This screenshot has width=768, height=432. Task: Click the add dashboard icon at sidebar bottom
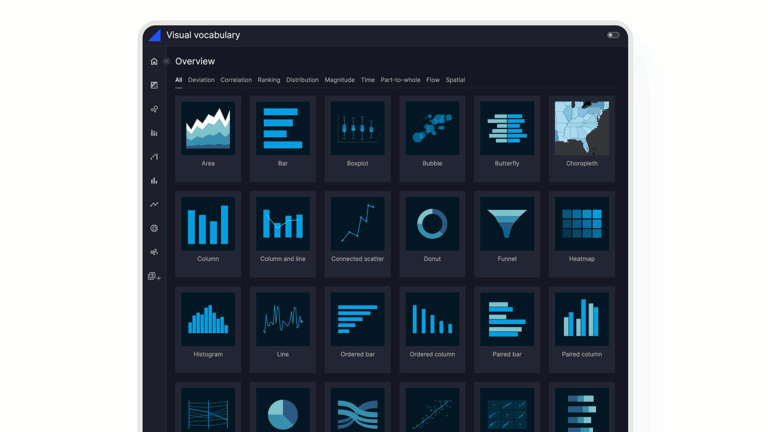tap(154, 277)
